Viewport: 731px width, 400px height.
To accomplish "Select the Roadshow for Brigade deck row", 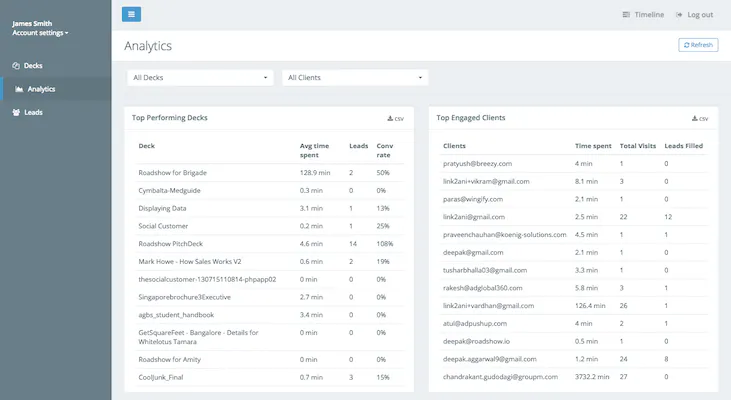I will coord(270,172).
